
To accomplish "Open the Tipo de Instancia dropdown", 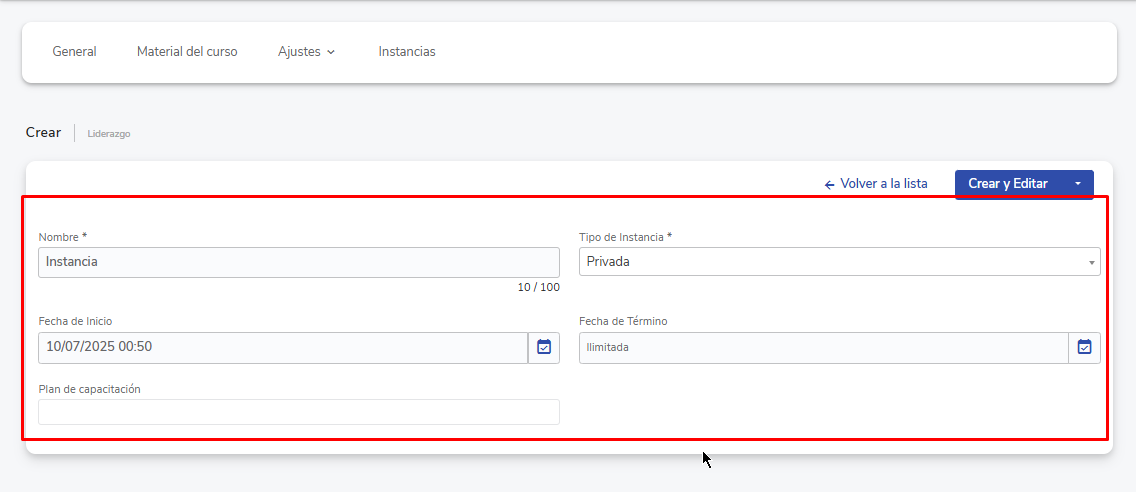I will click(x=840, y=262).
